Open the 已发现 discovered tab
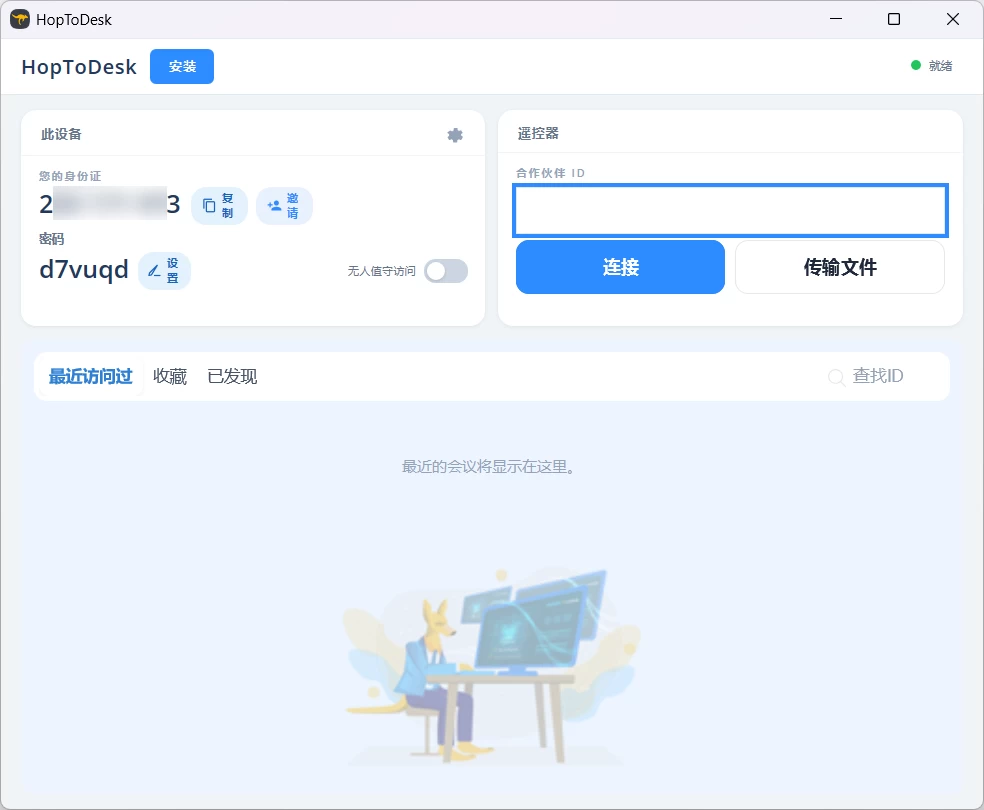Image resolution: width=984 pixels, height=810 pixels. [232, 376]
